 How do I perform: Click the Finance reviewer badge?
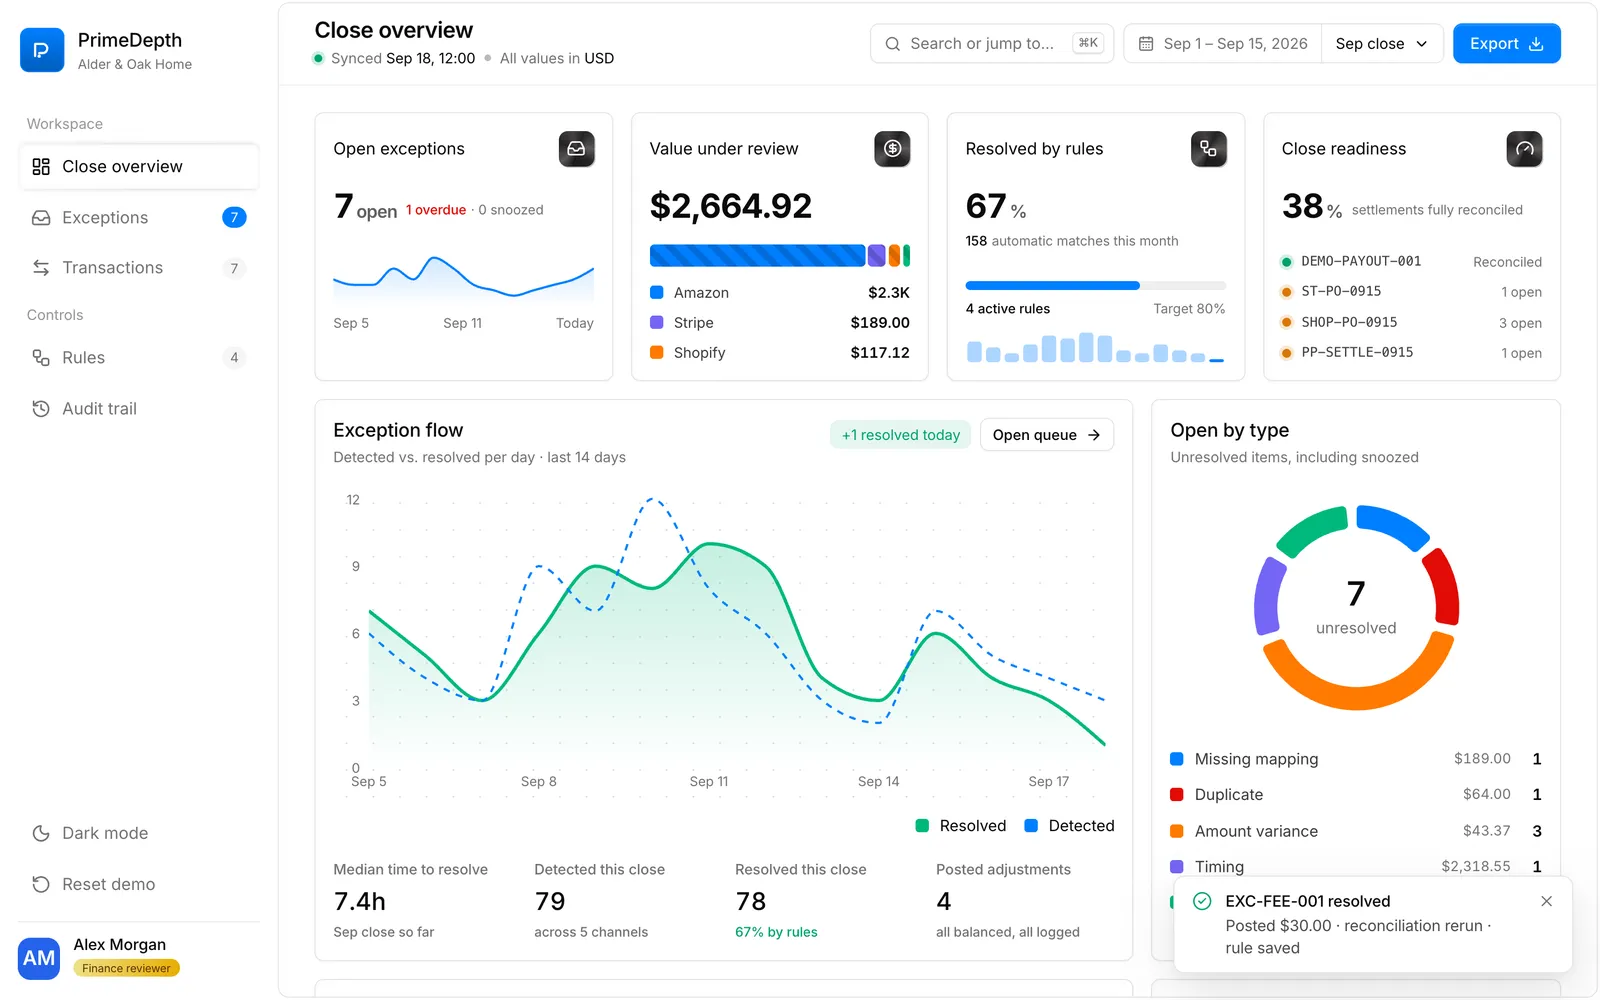point(126,968)
